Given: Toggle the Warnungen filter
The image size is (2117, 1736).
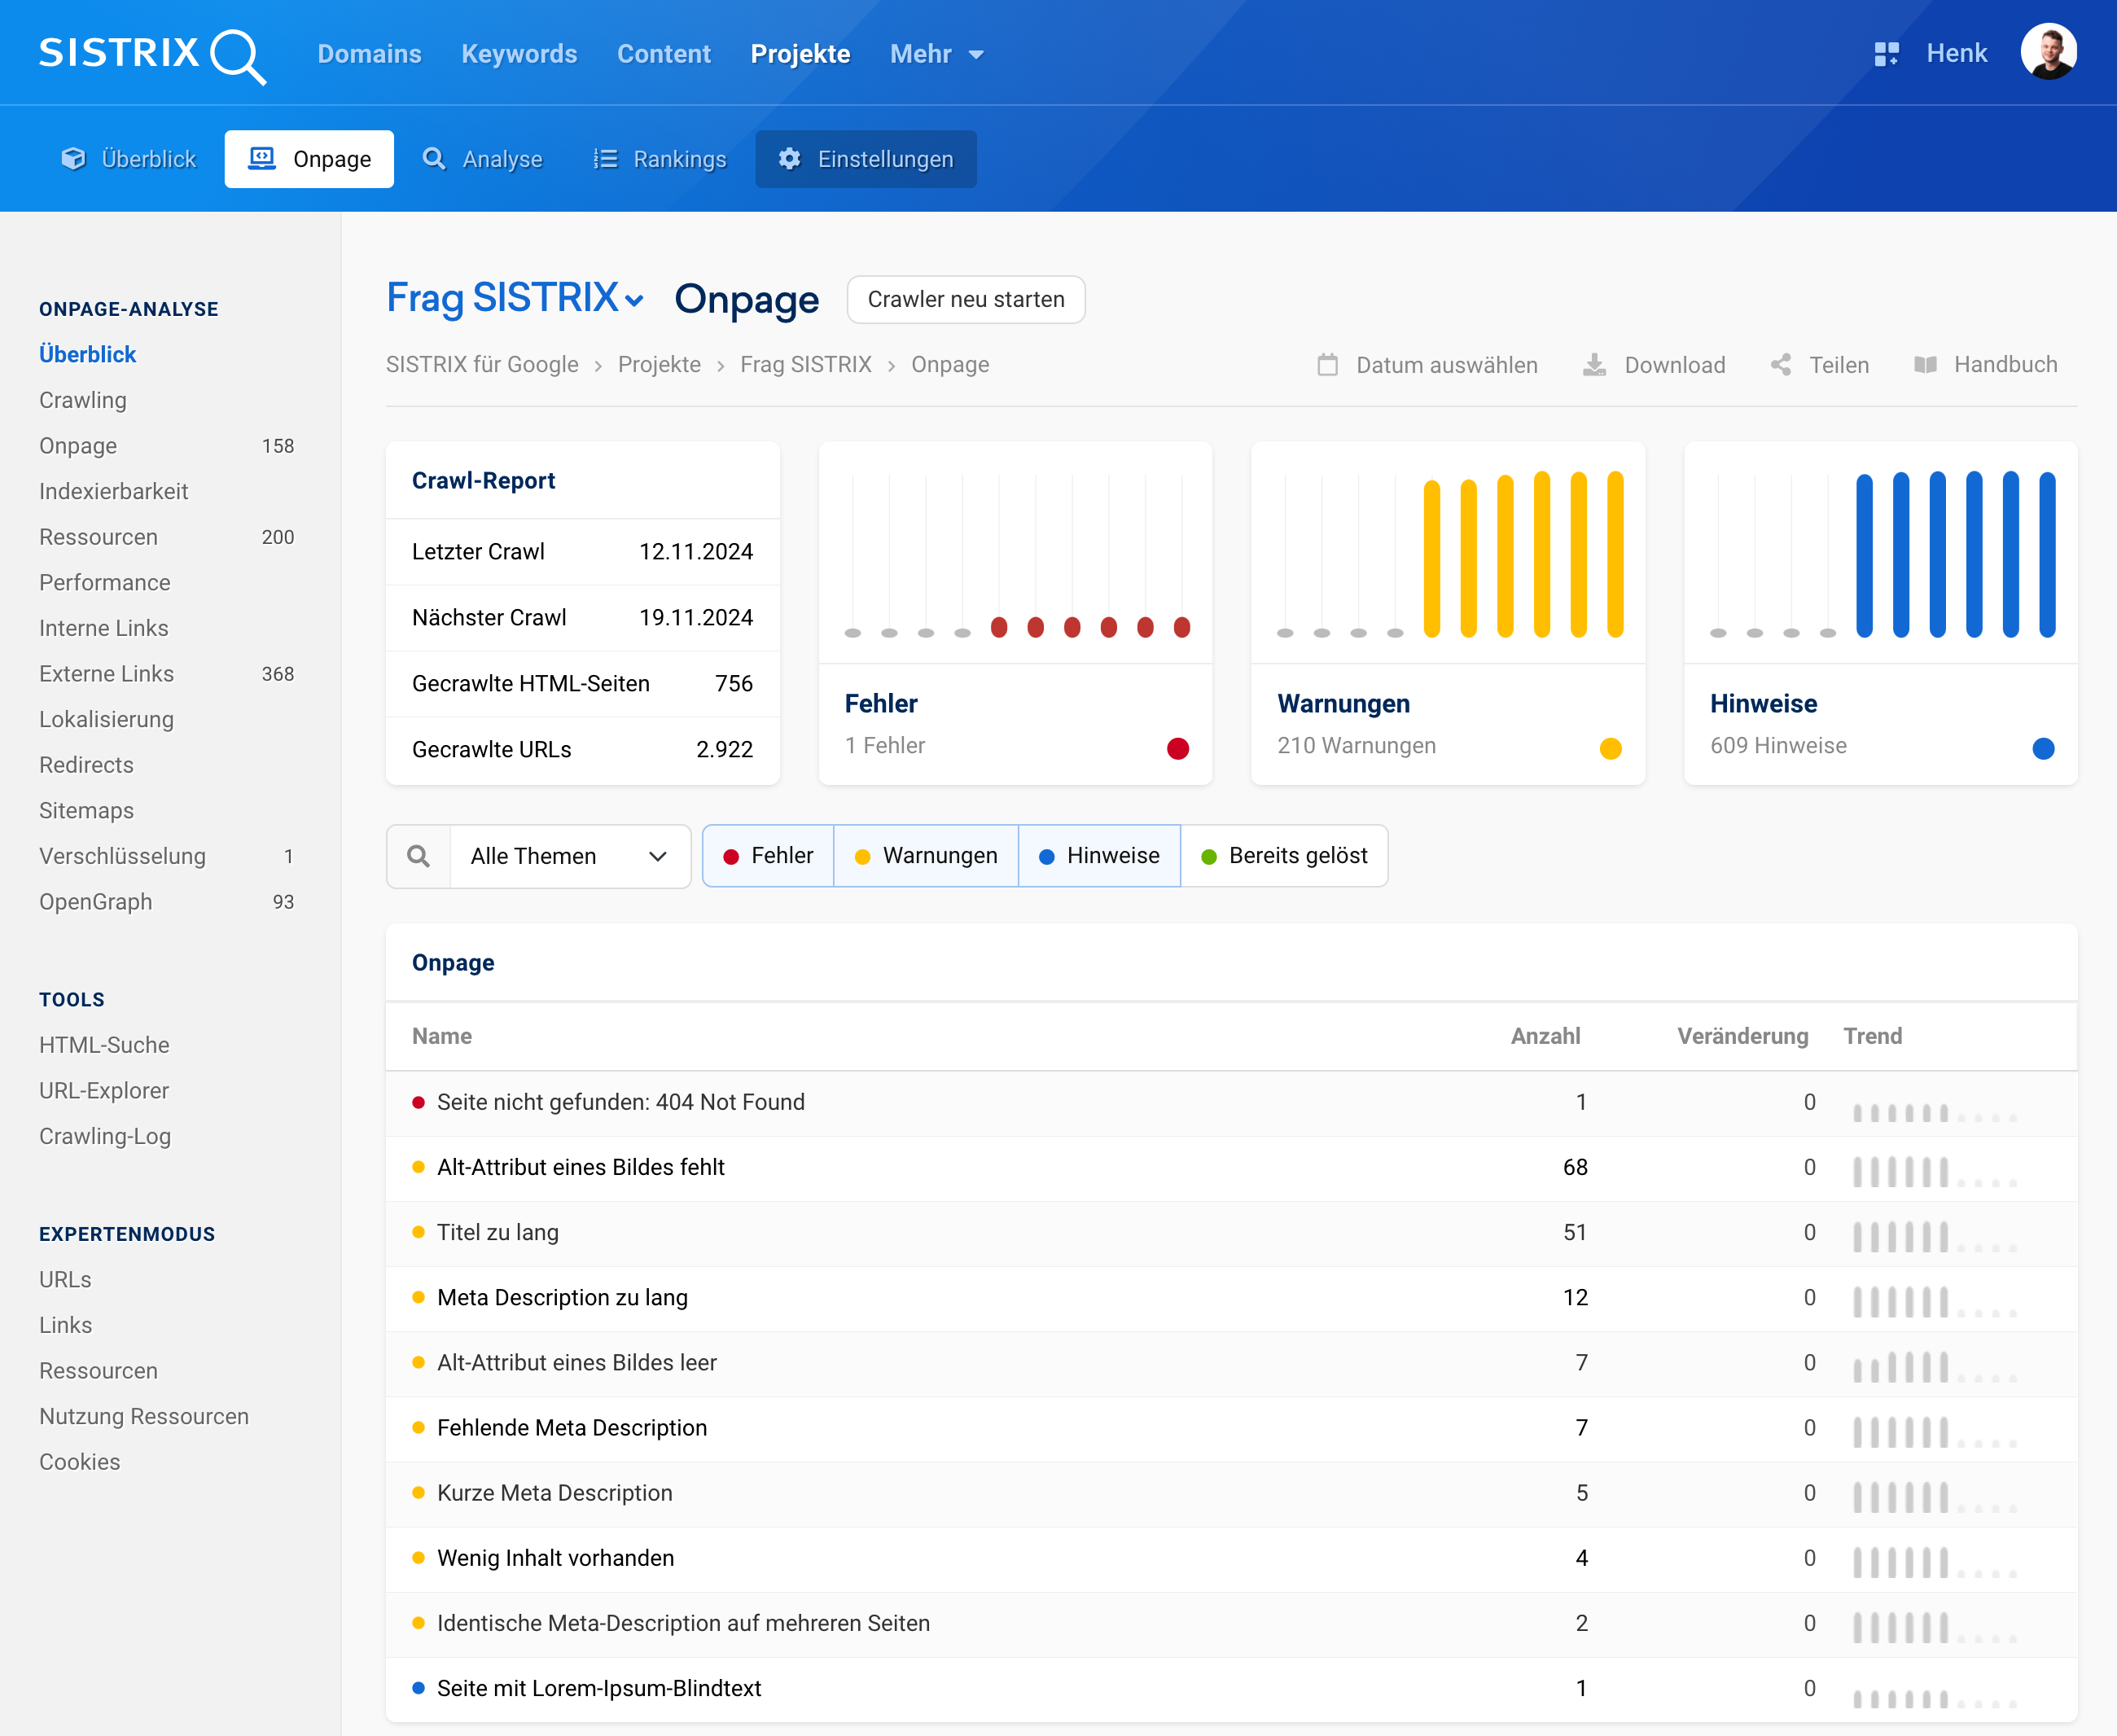Looking at the screenshot, I should coord(926,856).
